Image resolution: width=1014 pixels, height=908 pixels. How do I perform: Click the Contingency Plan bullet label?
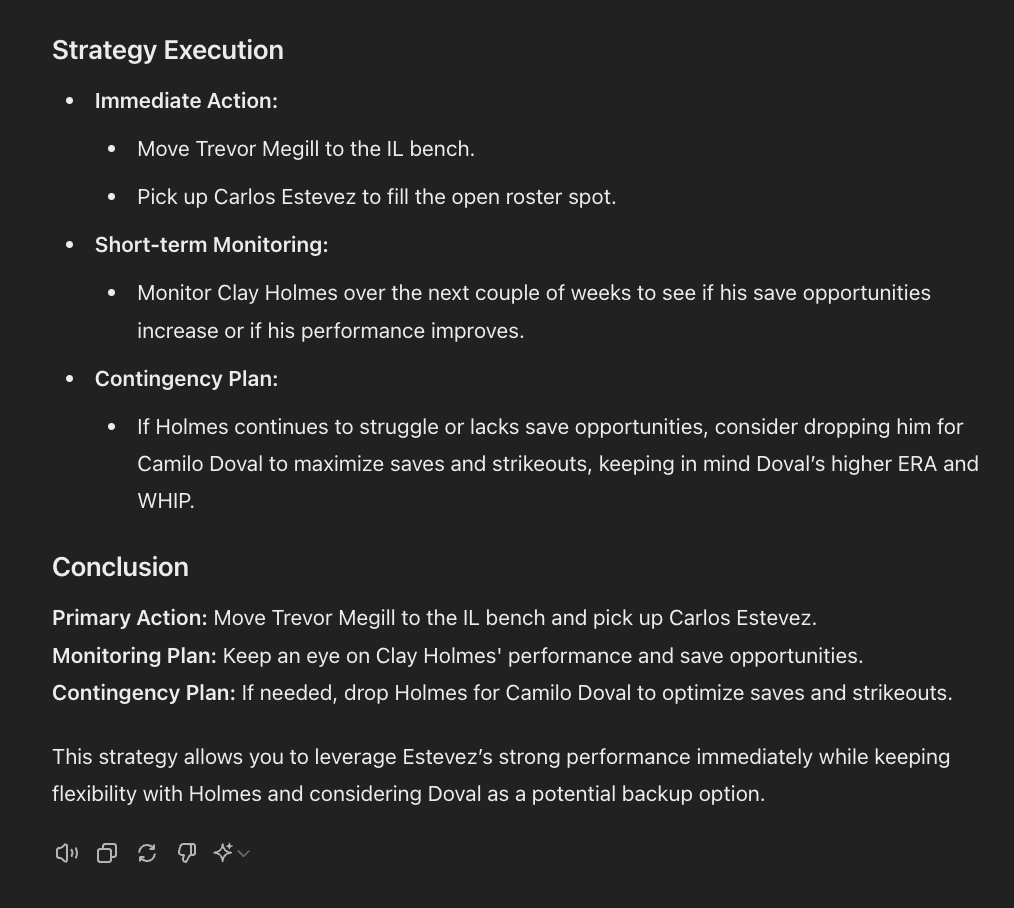point(186,379)
